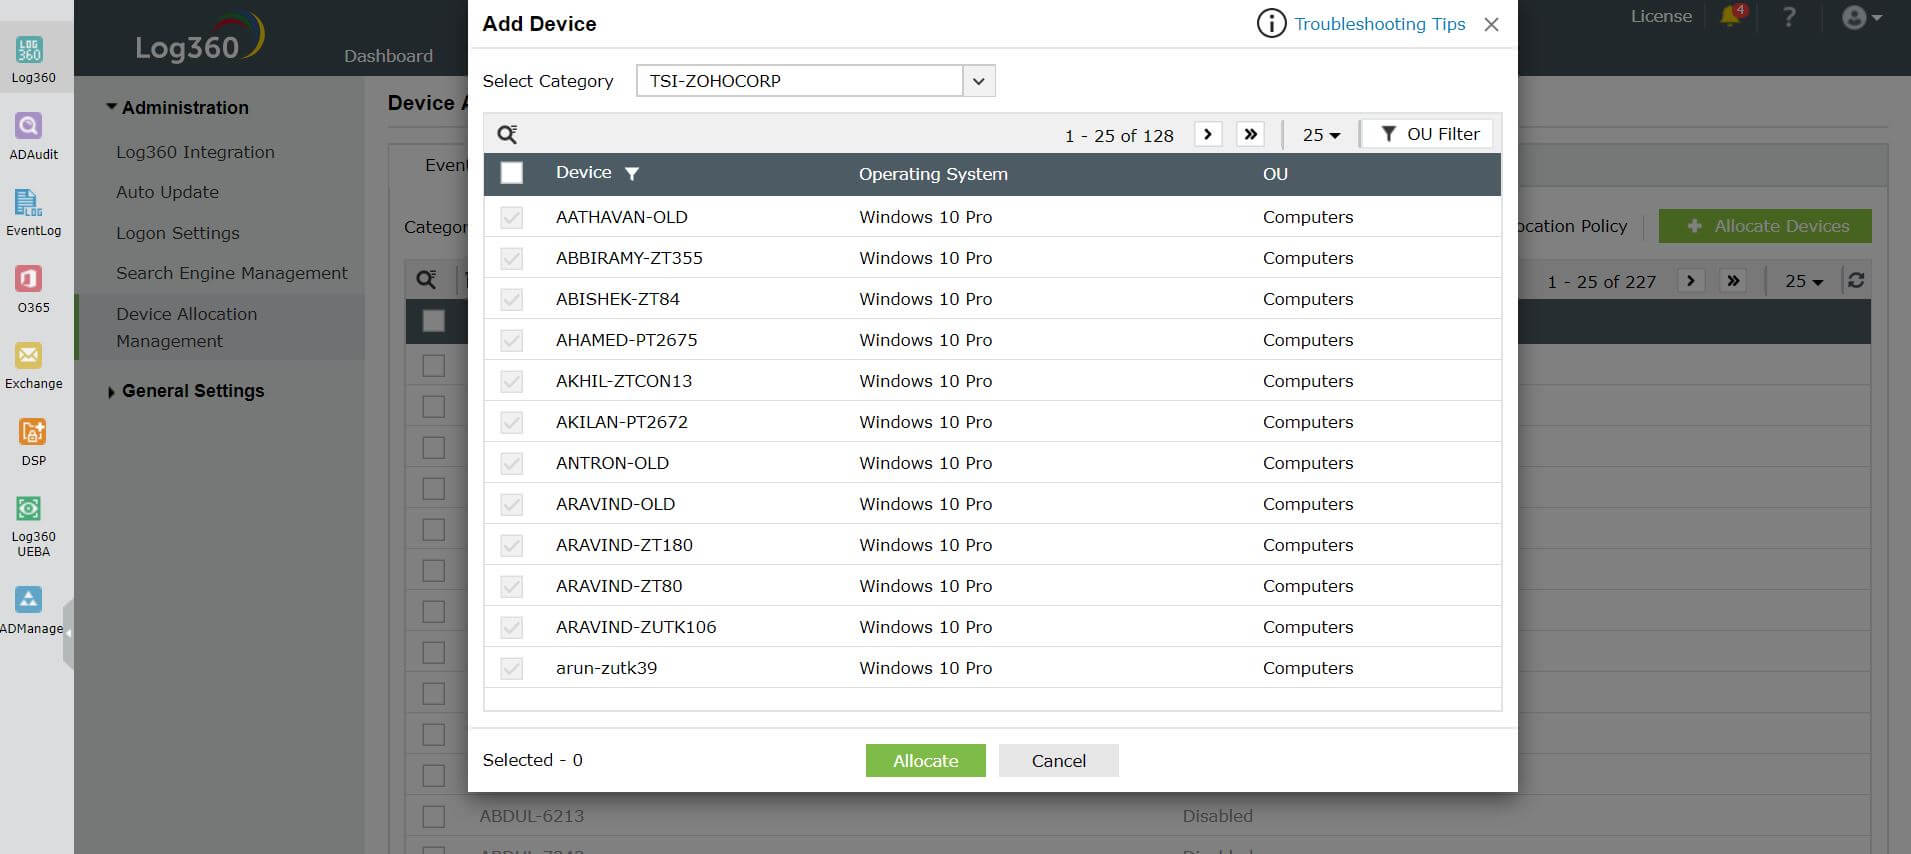Open the OU Filter dropdown
1911x854 pixels.
[1429, 134]
